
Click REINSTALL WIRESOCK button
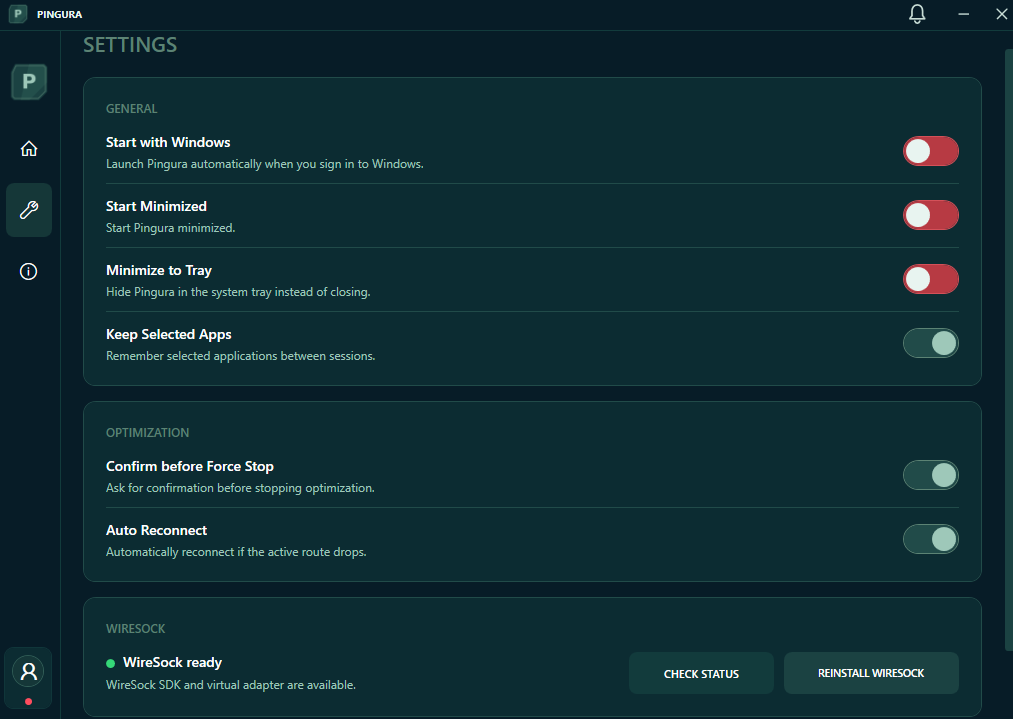(x=871, y=673)
